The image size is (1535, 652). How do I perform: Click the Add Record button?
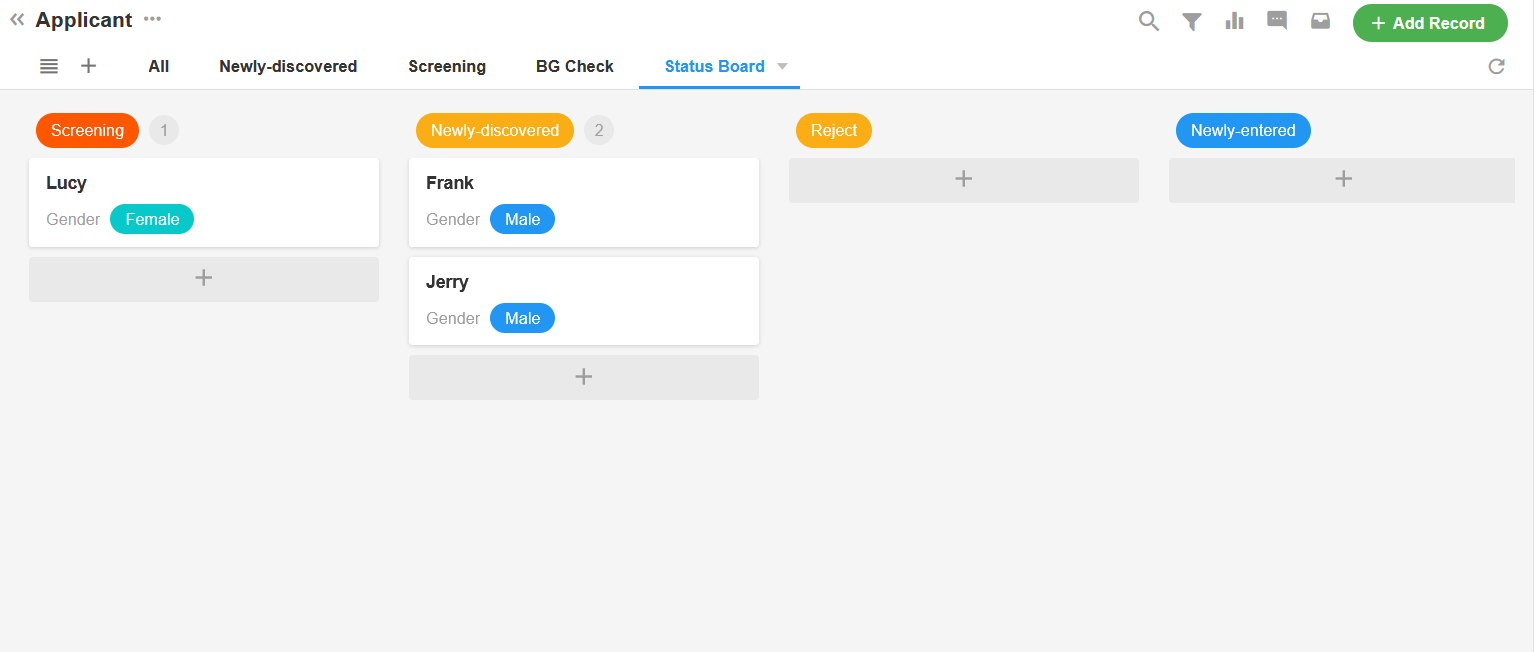[1429, 23]
